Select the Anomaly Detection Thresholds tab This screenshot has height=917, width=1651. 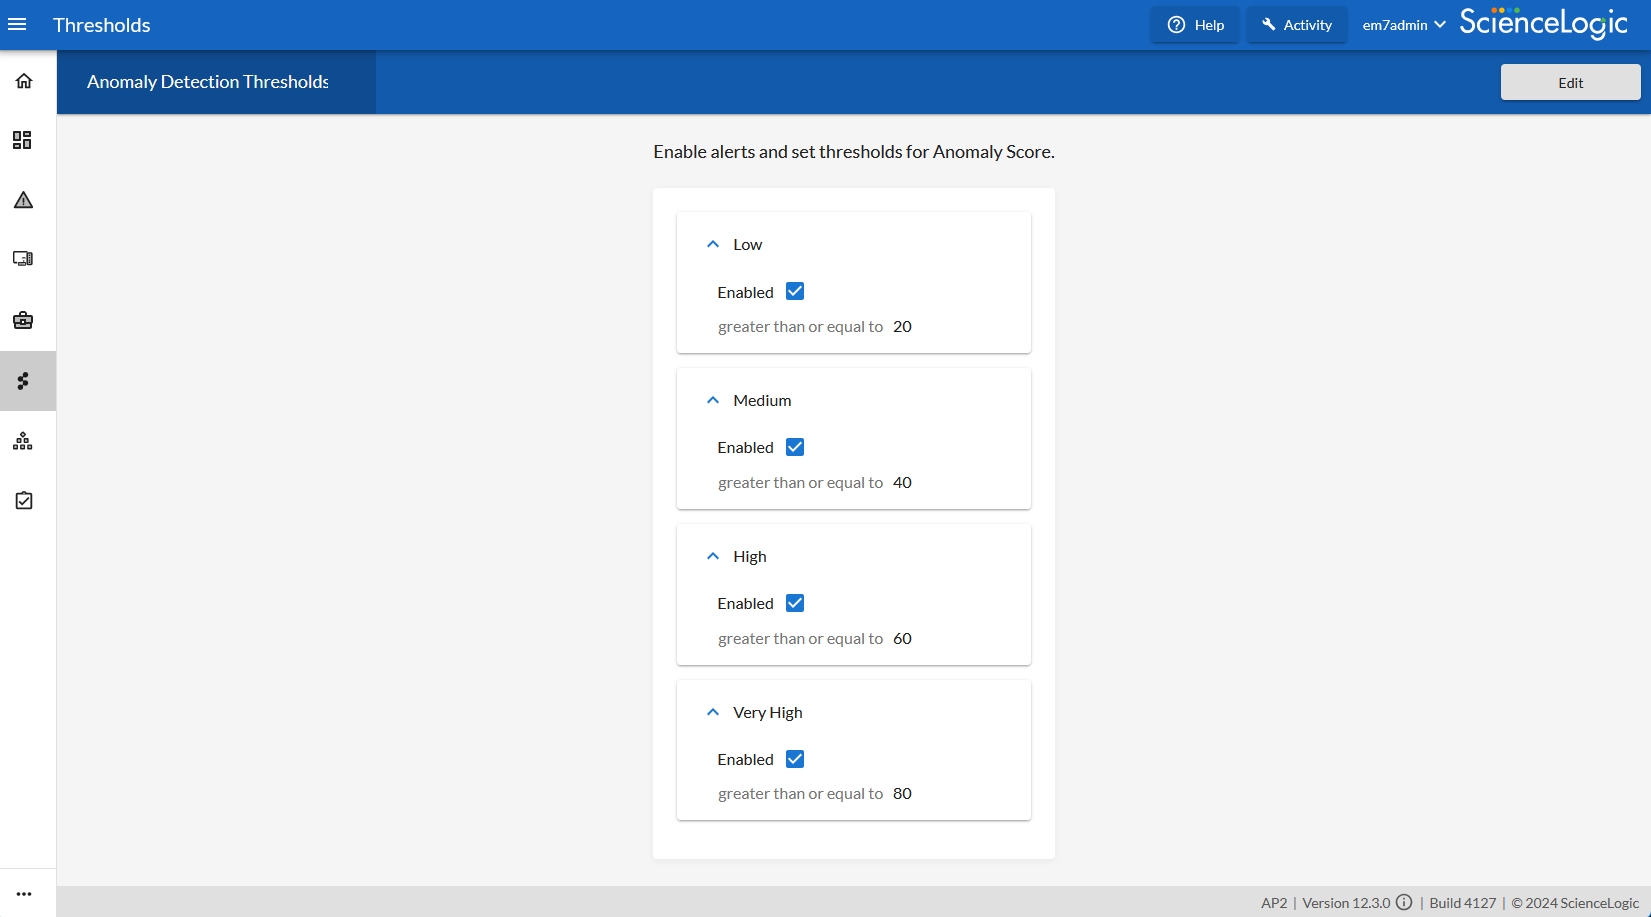[x=208, y=82]
